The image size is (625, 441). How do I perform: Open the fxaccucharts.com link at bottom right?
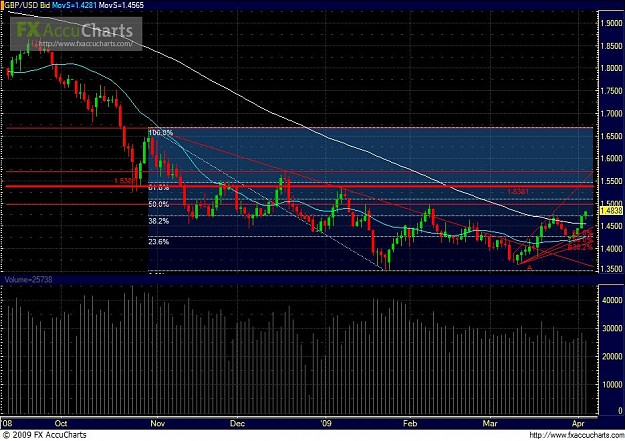tap(576, 435)
